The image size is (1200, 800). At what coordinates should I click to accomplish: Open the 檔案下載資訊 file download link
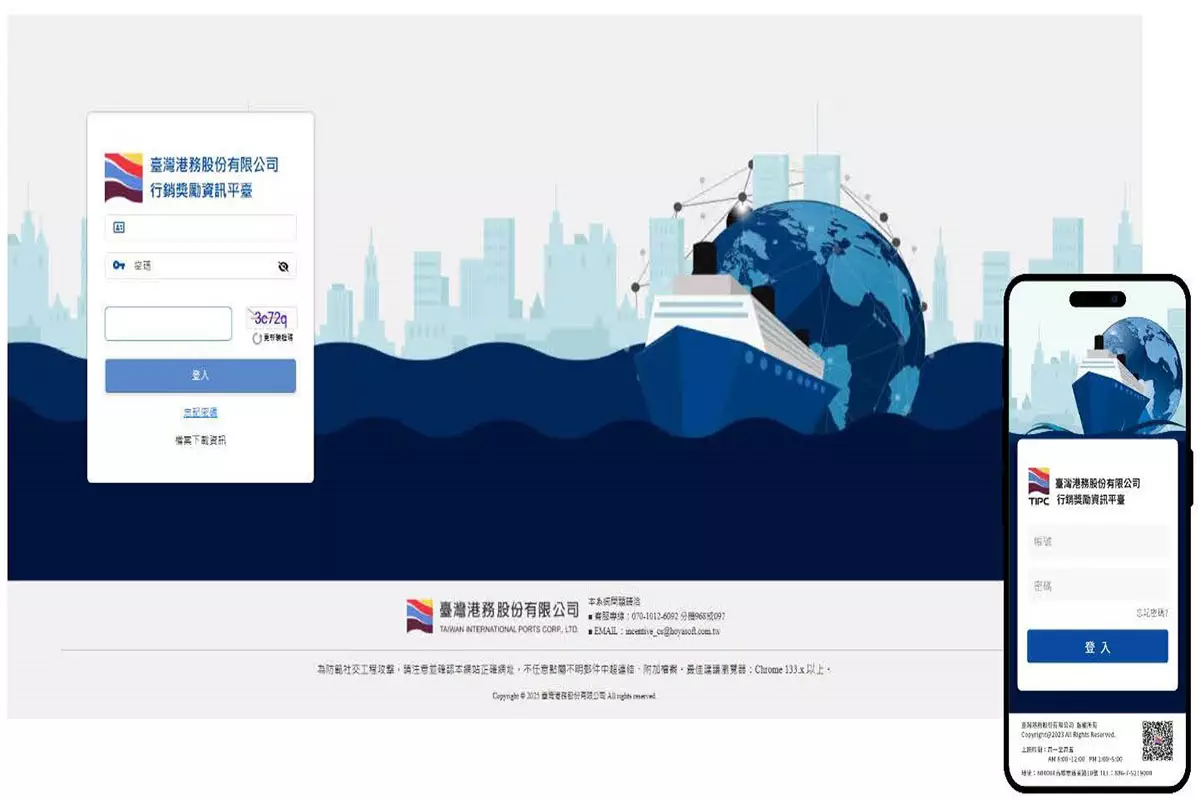(200, 440)
